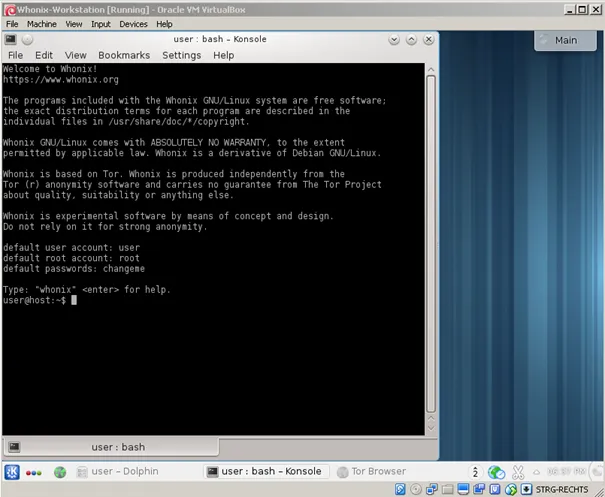Click the VirtualBox network adapters status icon

432,489
